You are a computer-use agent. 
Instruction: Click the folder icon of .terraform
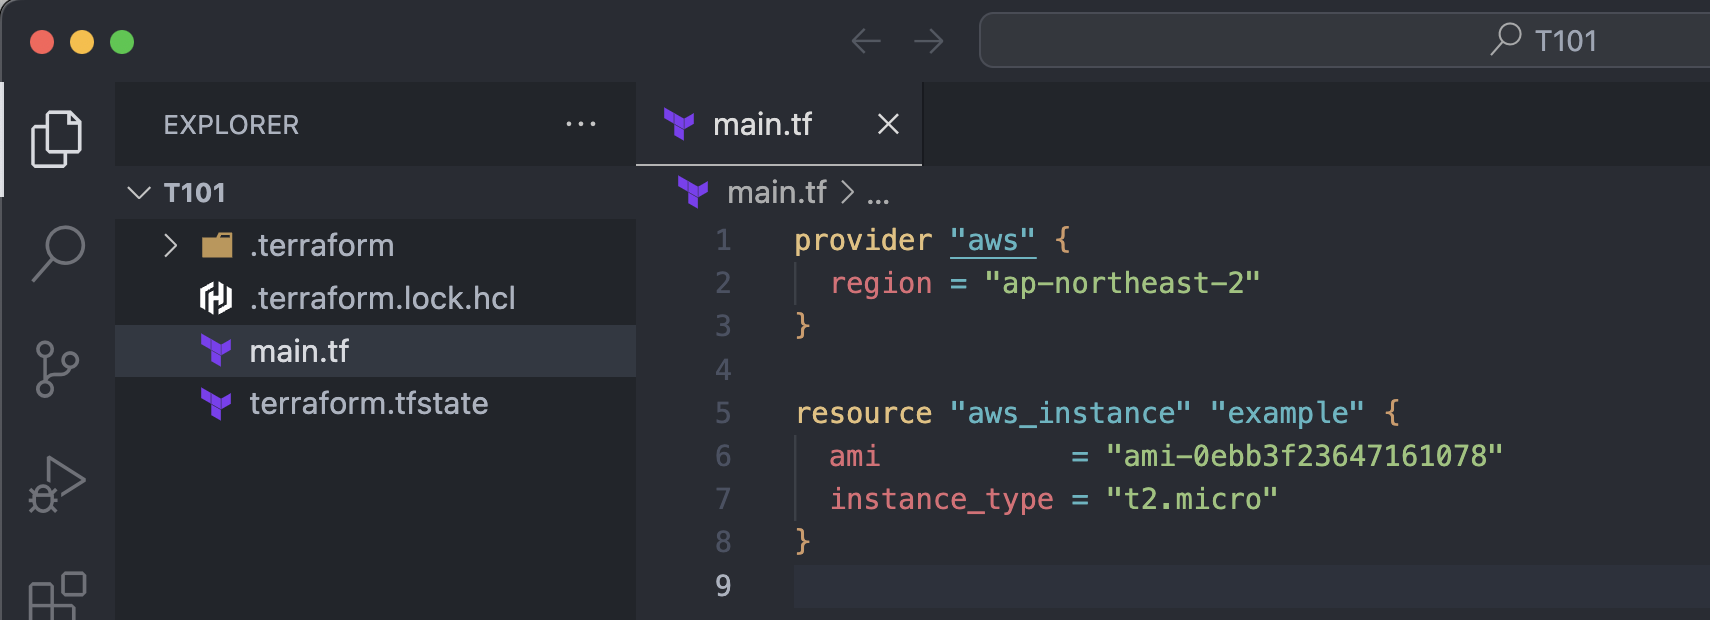[217, 245]
